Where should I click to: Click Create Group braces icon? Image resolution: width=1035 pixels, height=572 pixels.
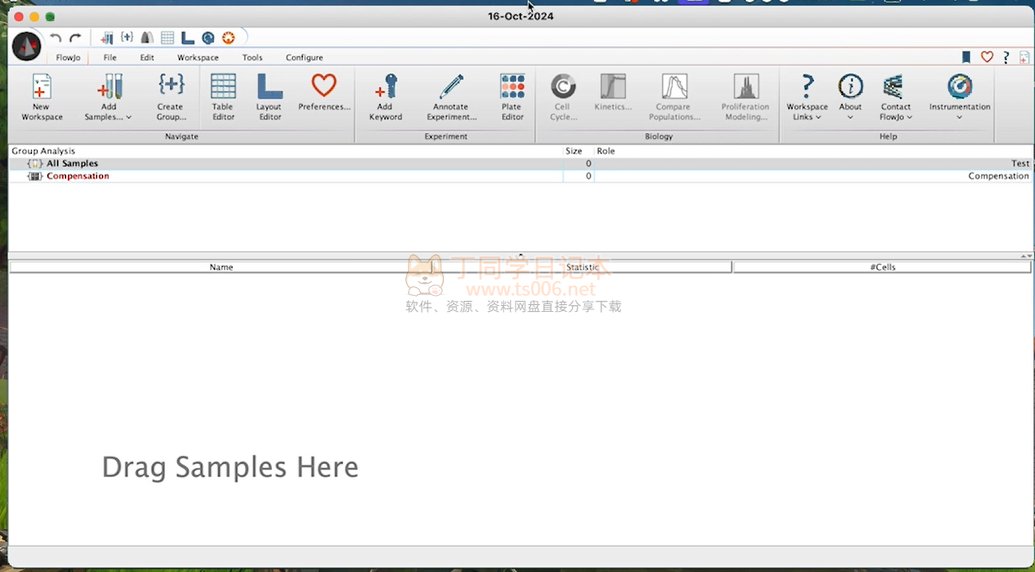click(x=171, y=88)
